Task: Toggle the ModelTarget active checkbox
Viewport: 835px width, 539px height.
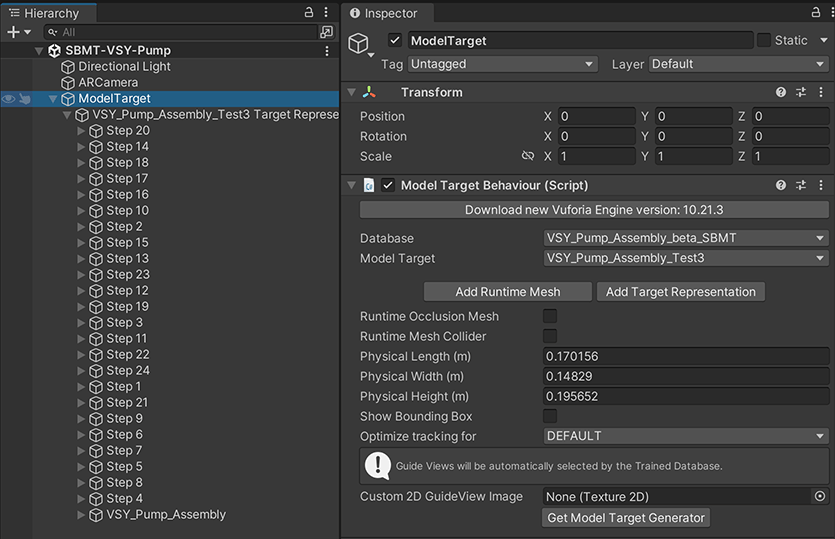Action: pos(395,40)
